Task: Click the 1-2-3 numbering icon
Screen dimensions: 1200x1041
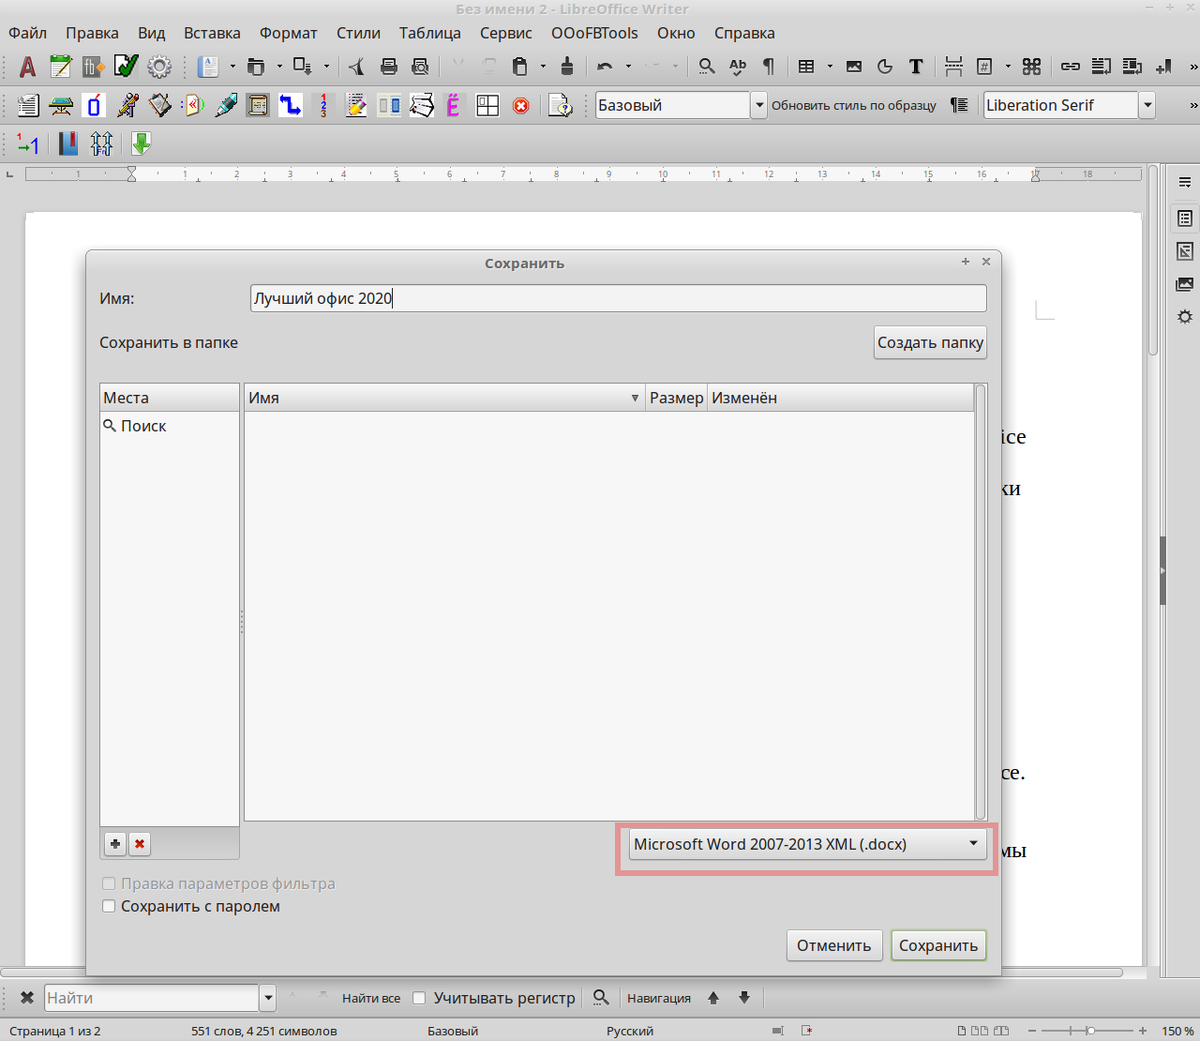Action: 323,105
